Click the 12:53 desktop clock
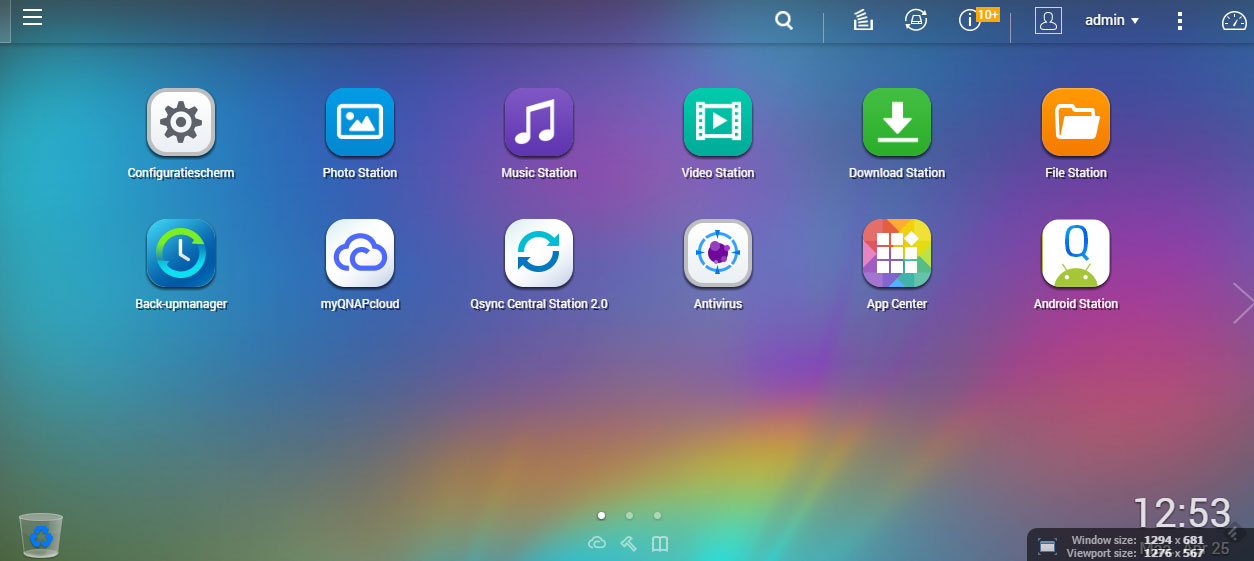The width and height of the screenshot is (1254, 561). (1181, 513)
